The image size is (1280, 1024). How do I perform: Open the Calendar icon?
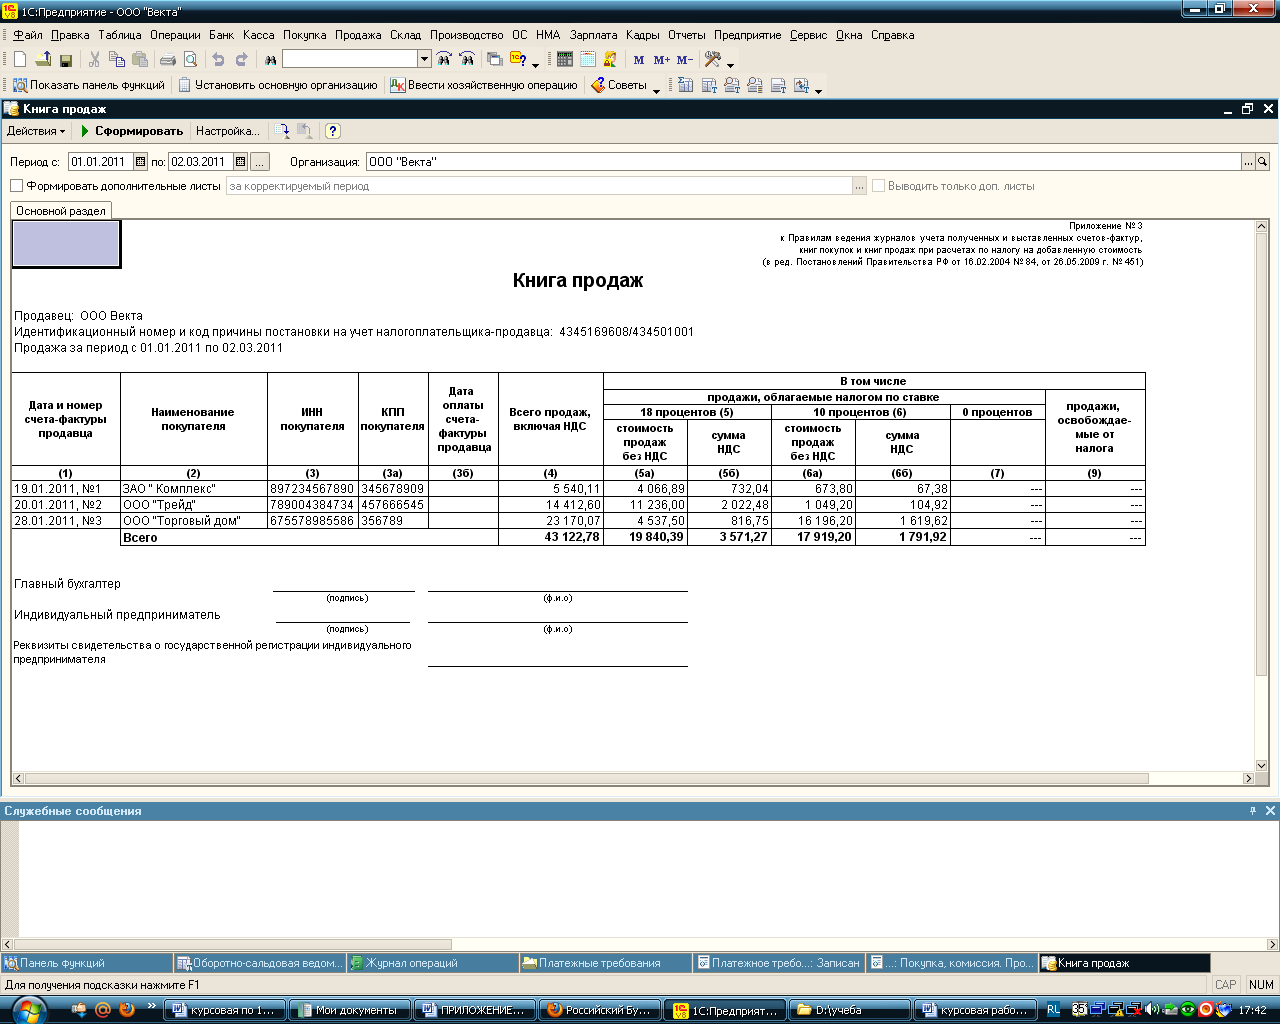[x=588, y=60]
